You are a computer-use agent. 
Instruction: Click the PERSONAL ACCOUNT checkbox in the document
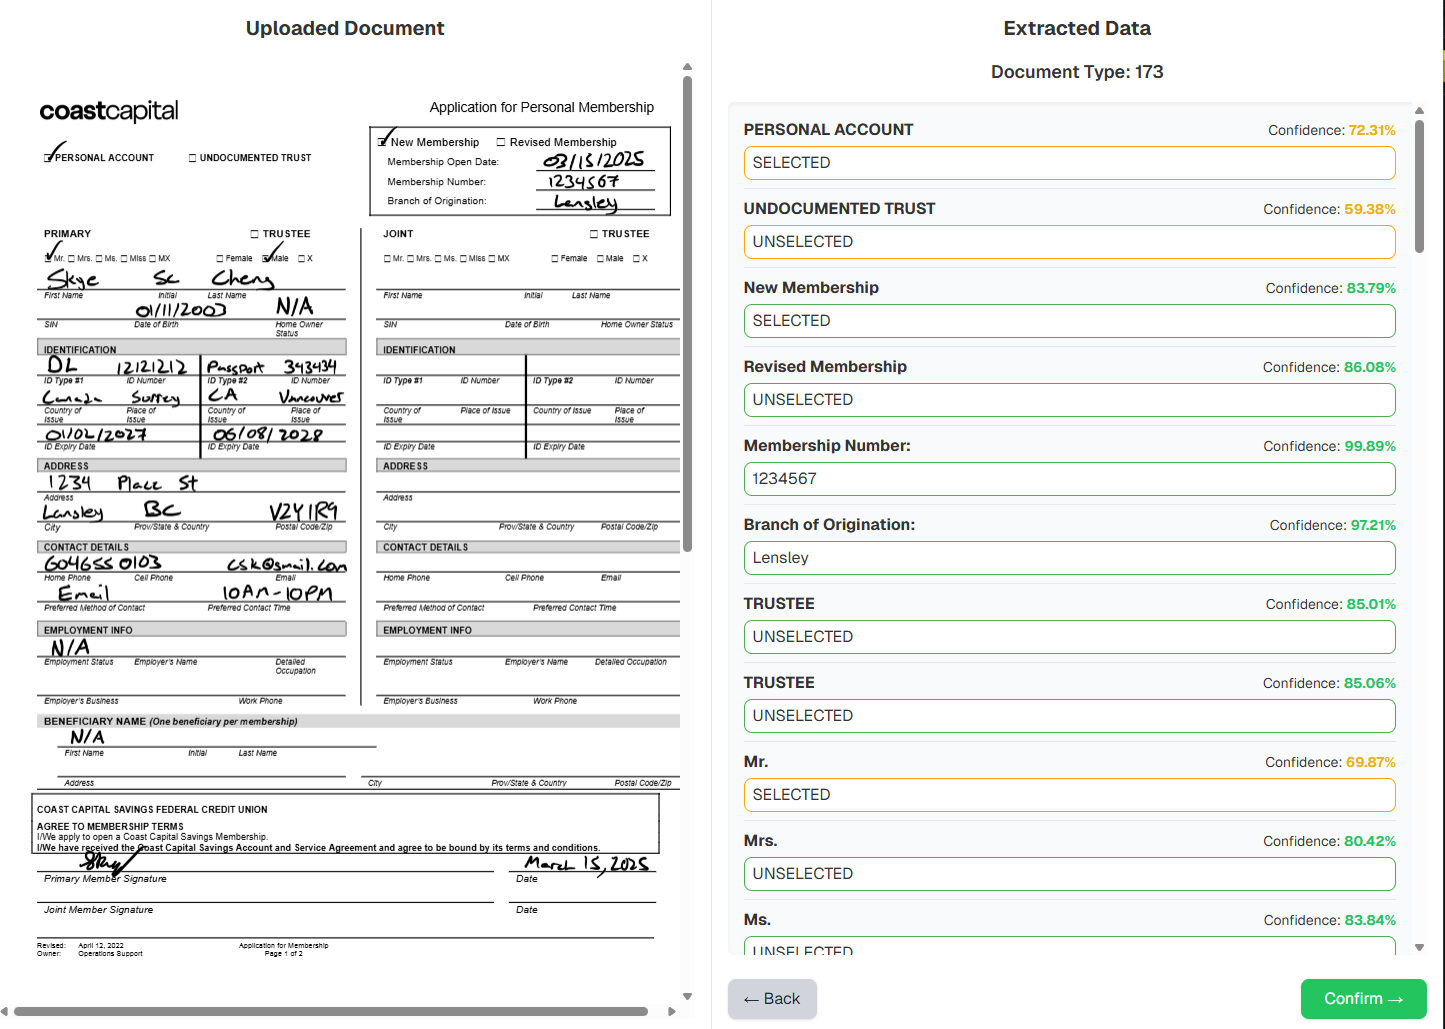(49, 158)
